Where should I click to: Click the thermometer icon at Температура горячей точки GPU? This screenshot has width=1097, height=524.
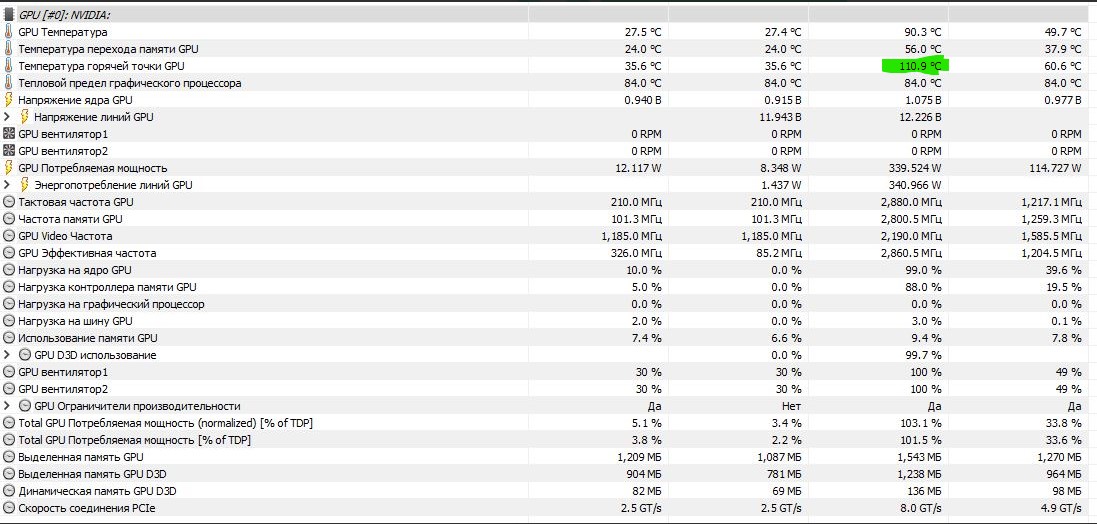[9, 66]
